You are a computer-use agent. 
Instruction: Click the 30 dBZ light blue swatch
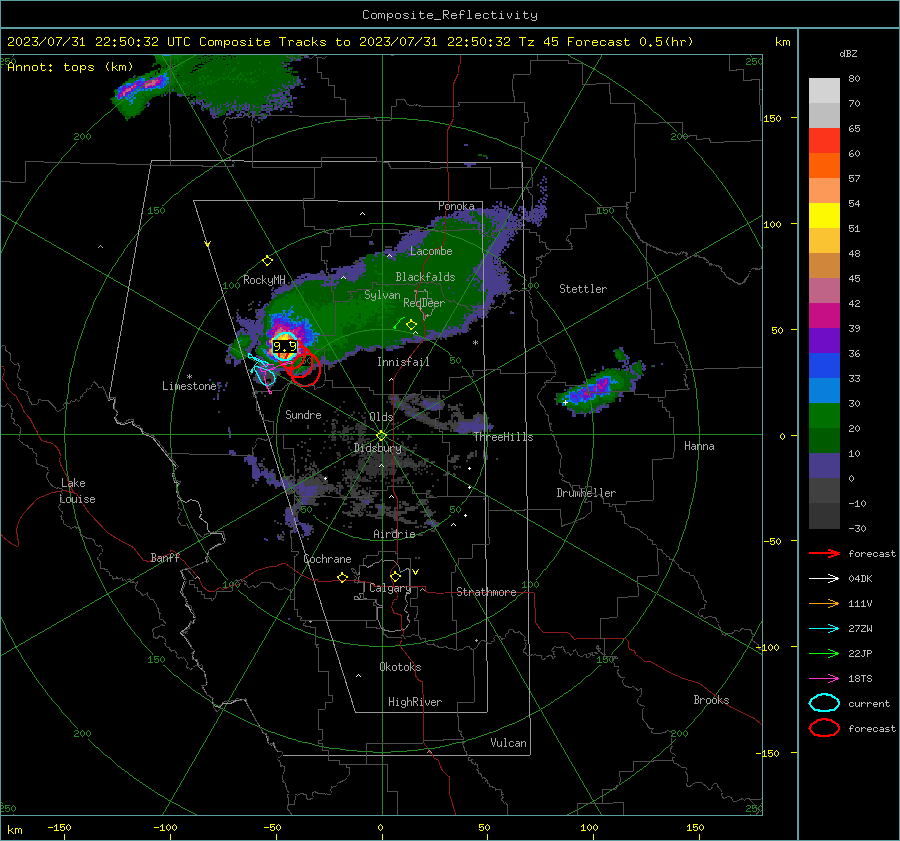coord(824,390)
